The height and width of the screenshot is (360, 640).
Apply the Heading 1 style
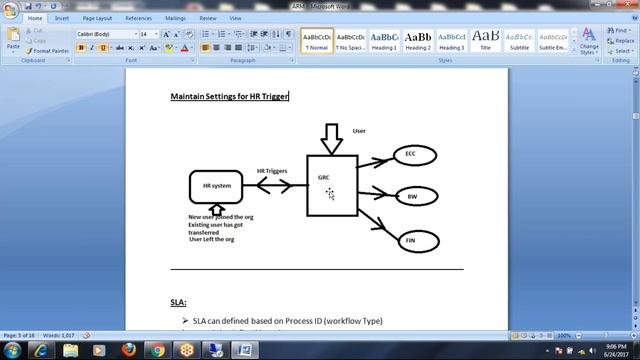point(384,40)
